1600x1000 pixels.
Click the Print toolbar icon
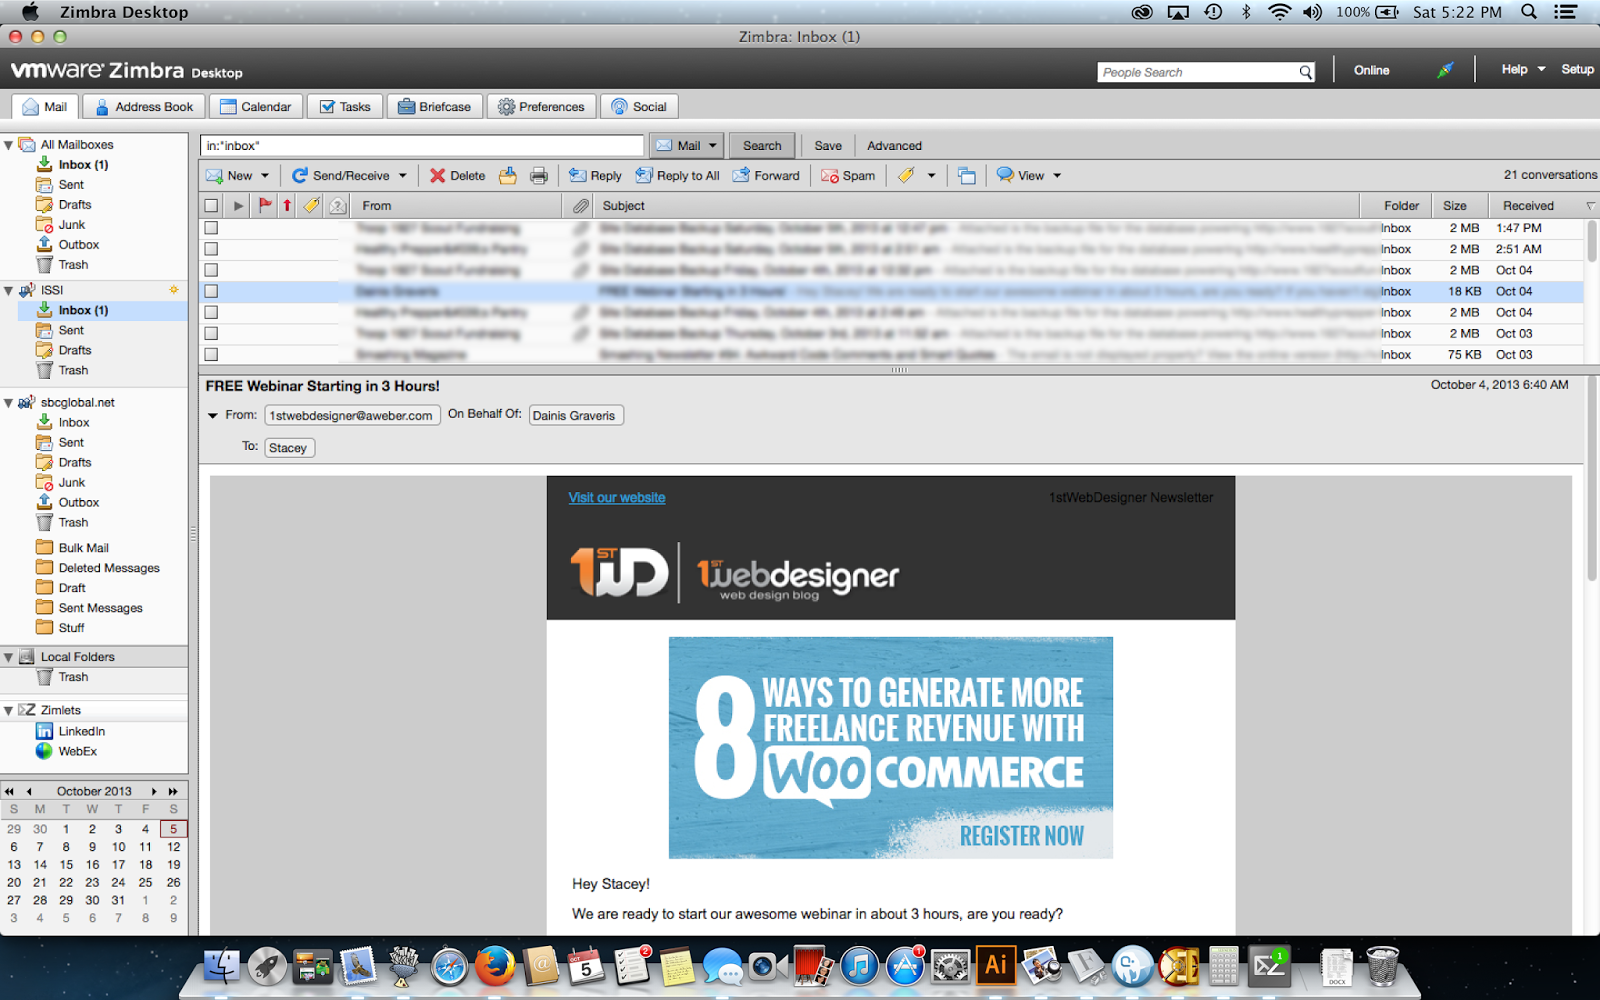539,176
